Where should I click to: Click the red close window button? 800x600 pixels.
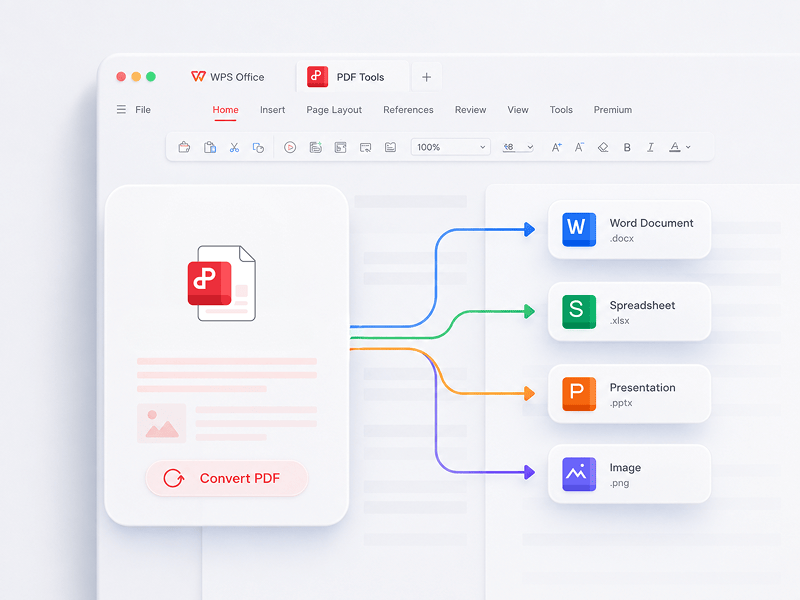(x=121, y=77)
